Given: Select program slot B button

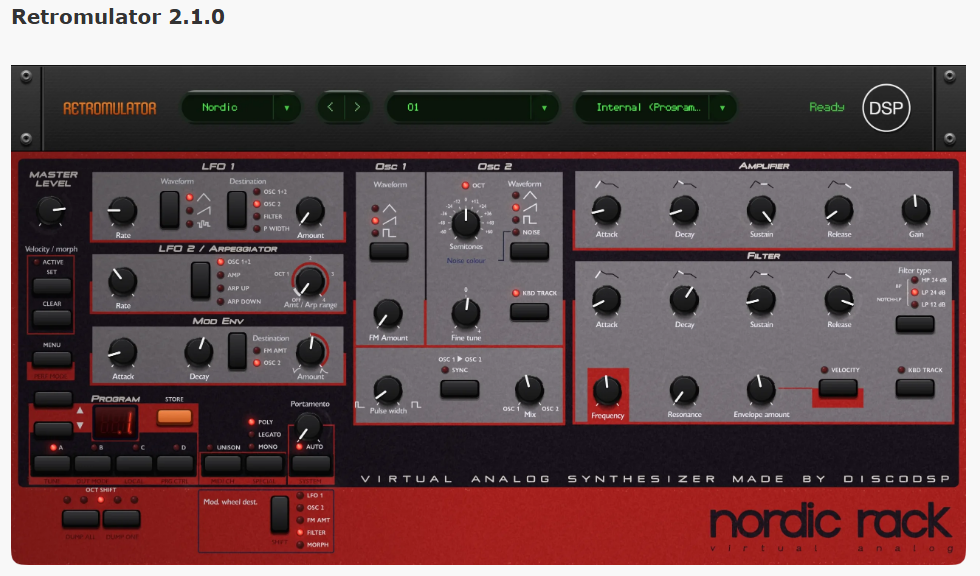Looking at the screenshot, I should [93, 464].
